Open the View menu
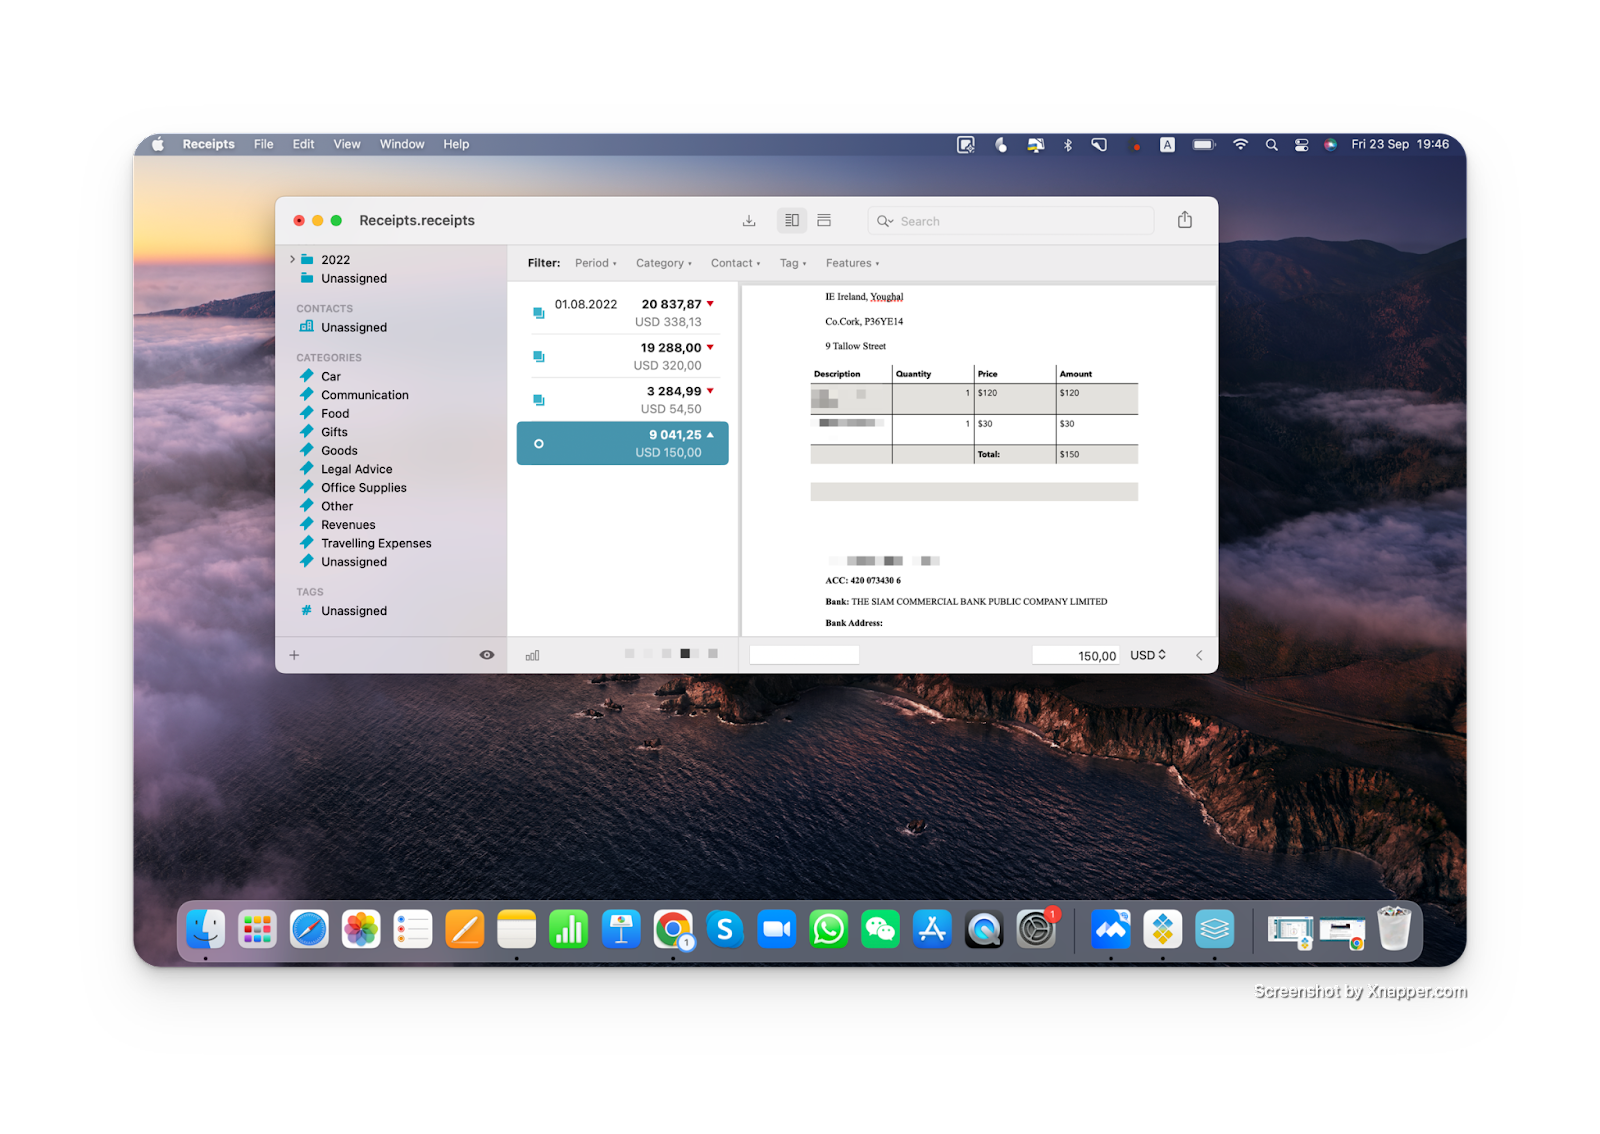This screenshot has width=1600, height=1134. [347, 145]
